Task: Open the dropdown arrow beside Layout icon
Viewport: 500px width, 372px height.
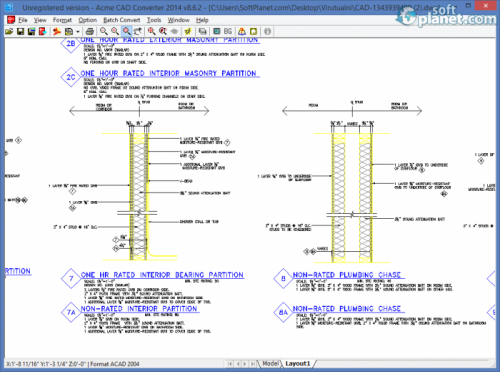Action: pos(78,32)
